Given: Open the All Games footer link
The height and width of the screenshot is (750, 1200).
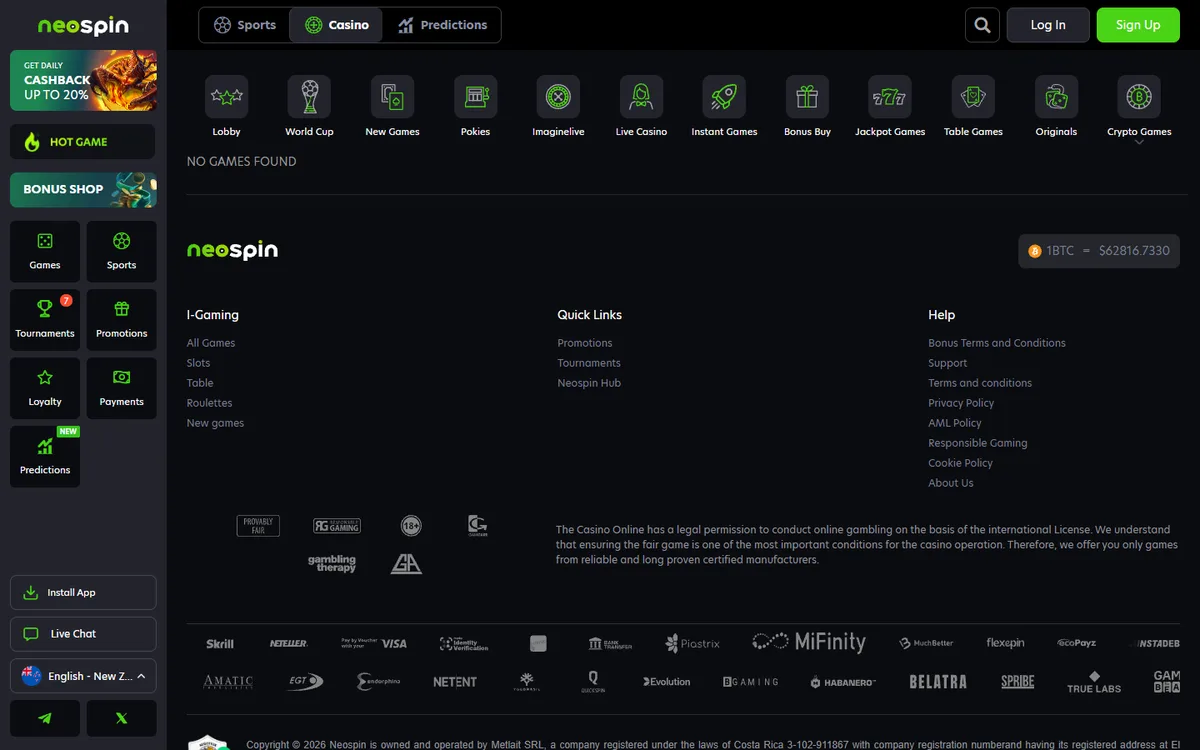Looking at the screenshot, I should (211, 343).
